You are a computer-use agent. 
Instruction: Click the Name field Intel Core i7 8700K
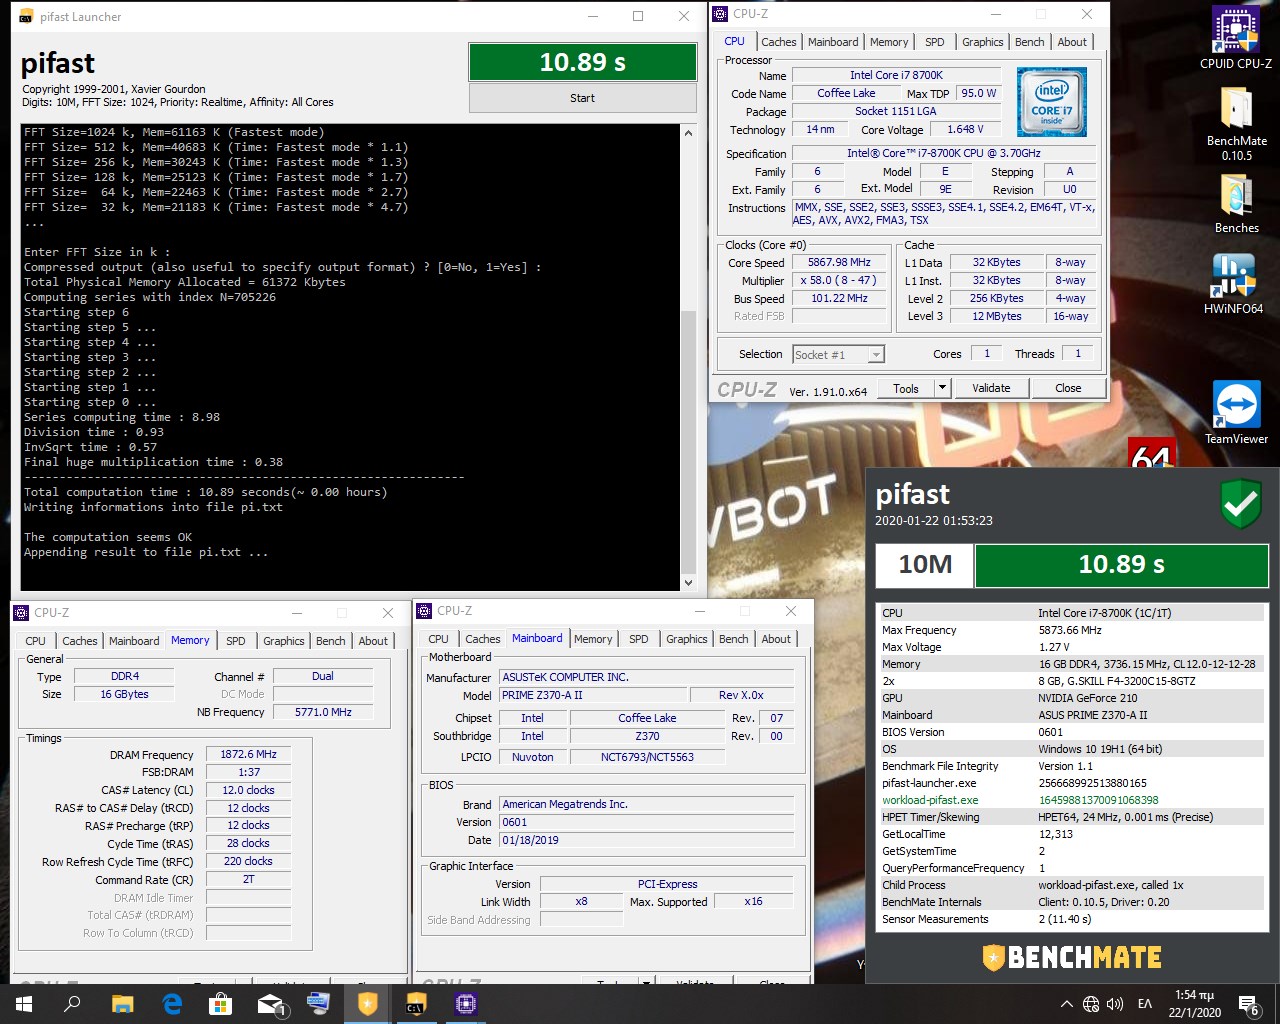(x=896, y=75)
